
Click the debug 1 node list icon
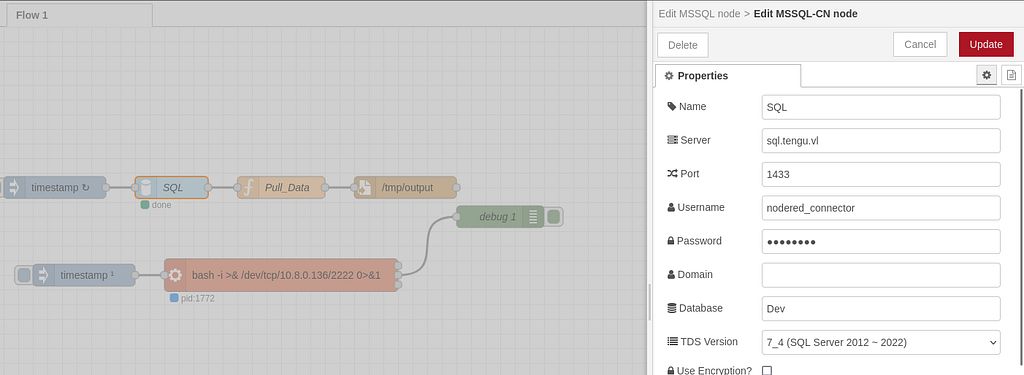(x=534, y=217)
